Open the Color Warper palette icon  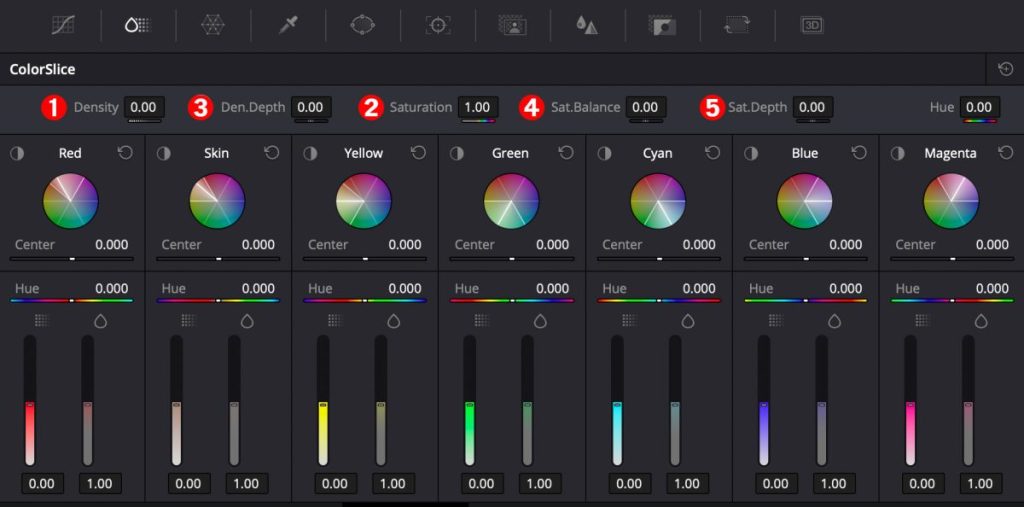click(x=213, y=25)
